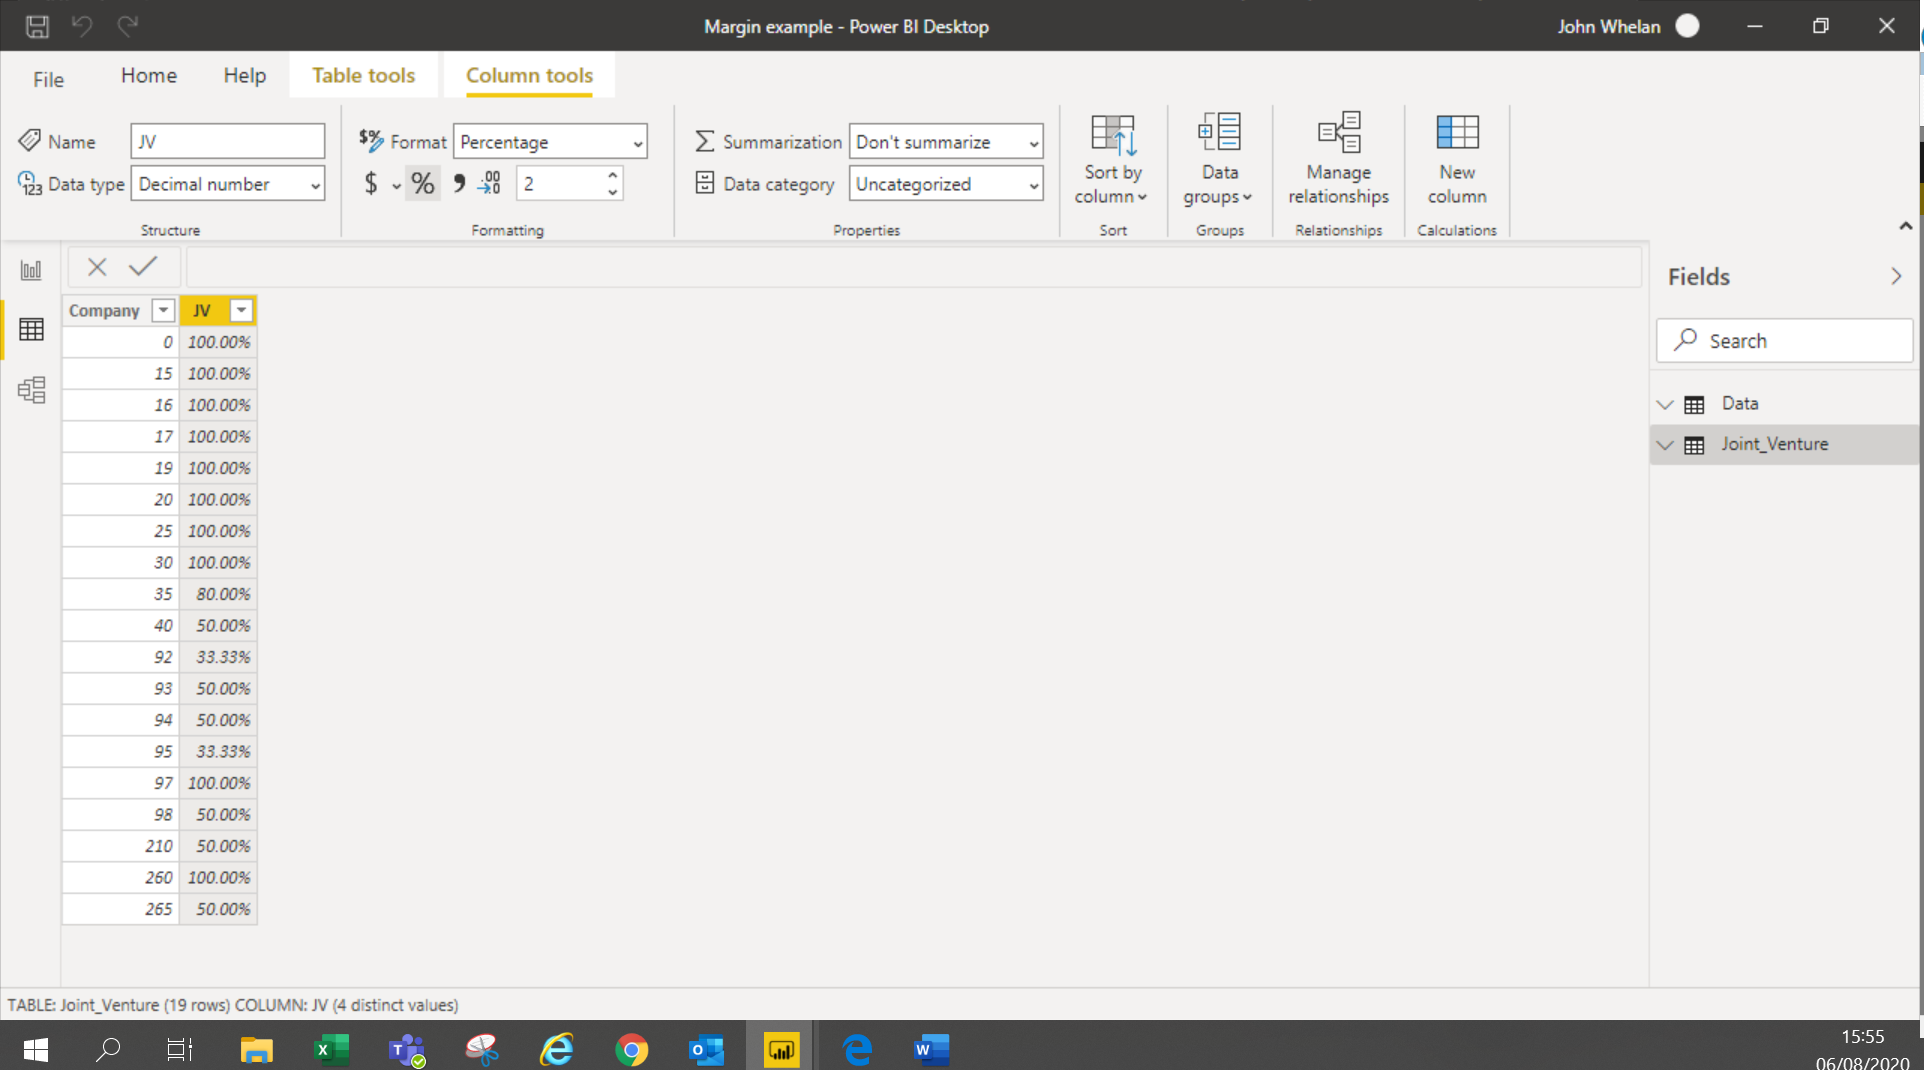This screenshot has height=1070, width=1924.
Task: Click the Save icon in title bar
Action: click(37, 26)
